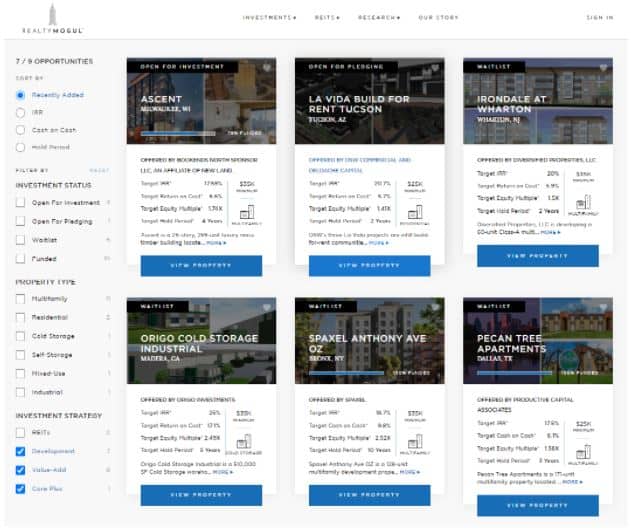The image size is (631, 530).
Task: Click cold storage building icon on Origo card
Action: pyautogui.click(x=244, y=441)
